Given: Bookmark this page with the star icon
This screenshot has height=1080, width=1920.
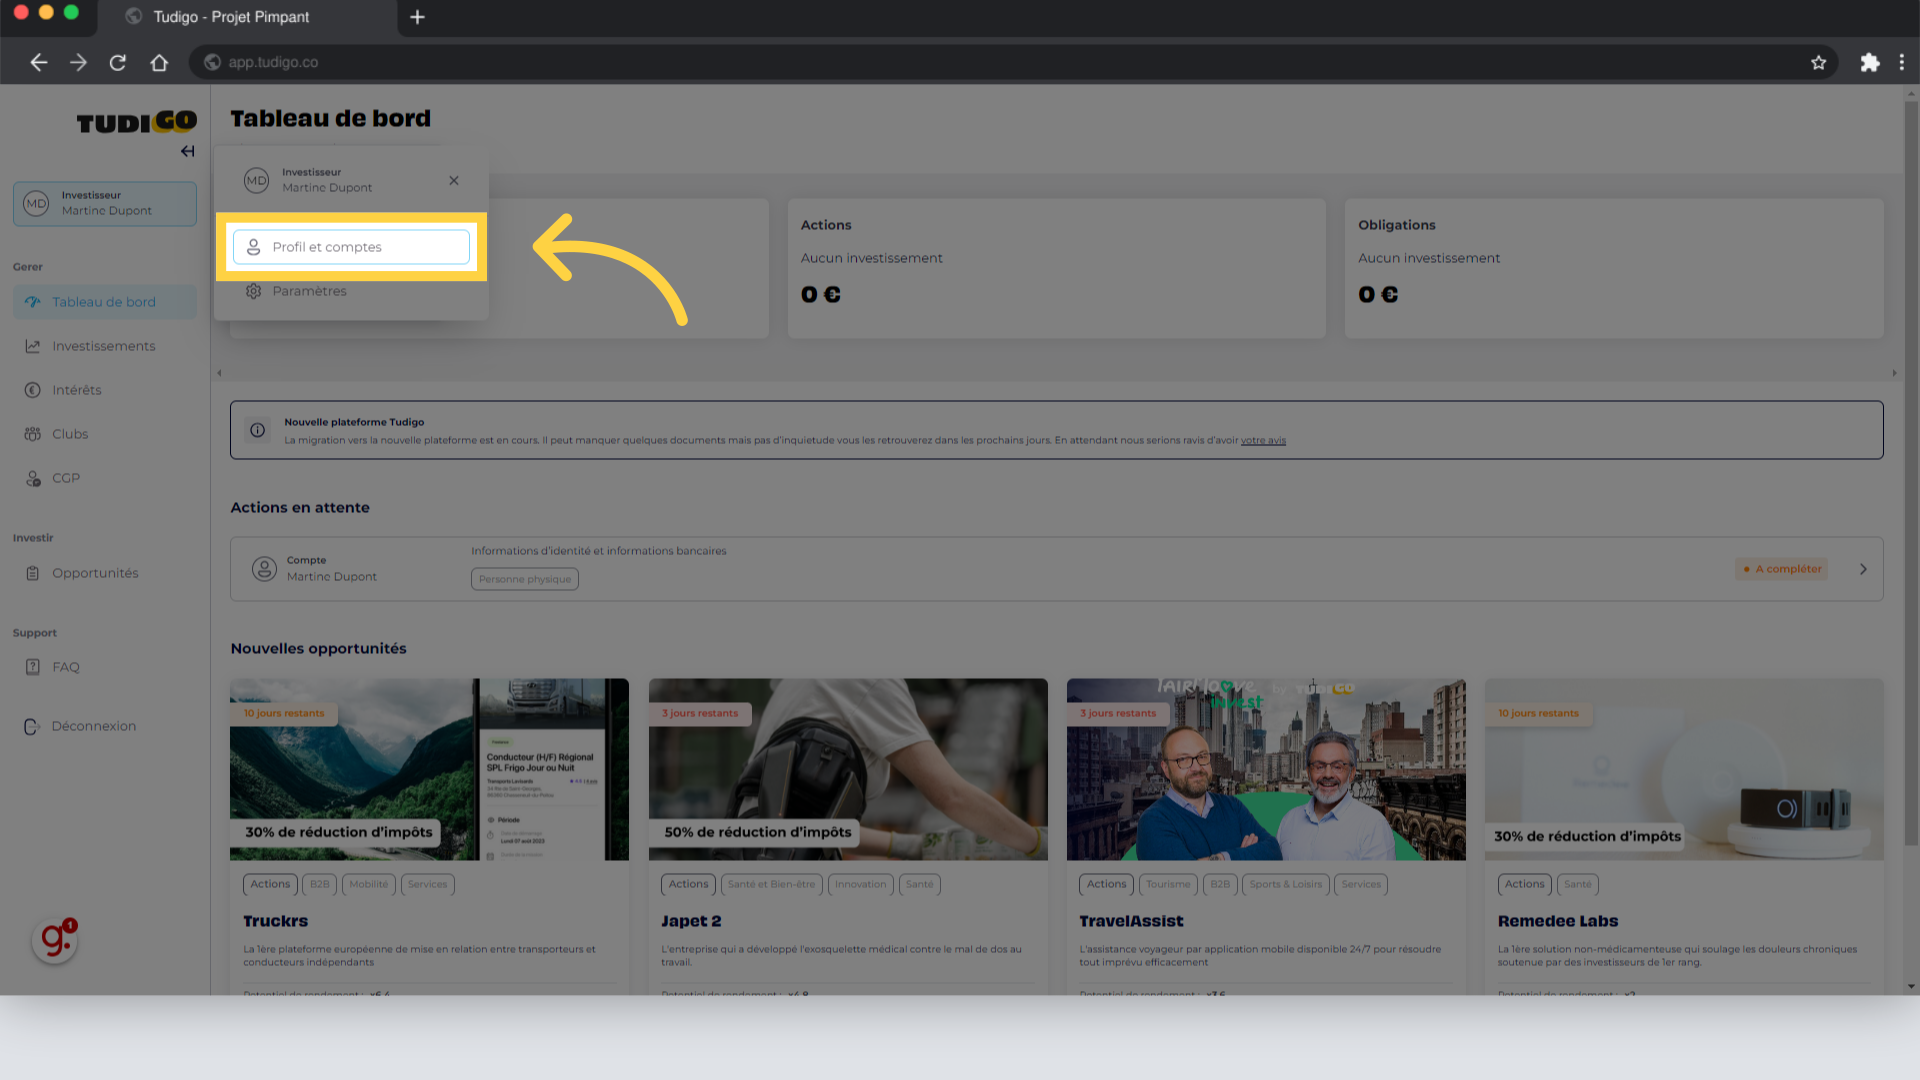Looking at the screenshot, I should [x=1818, y=62].
